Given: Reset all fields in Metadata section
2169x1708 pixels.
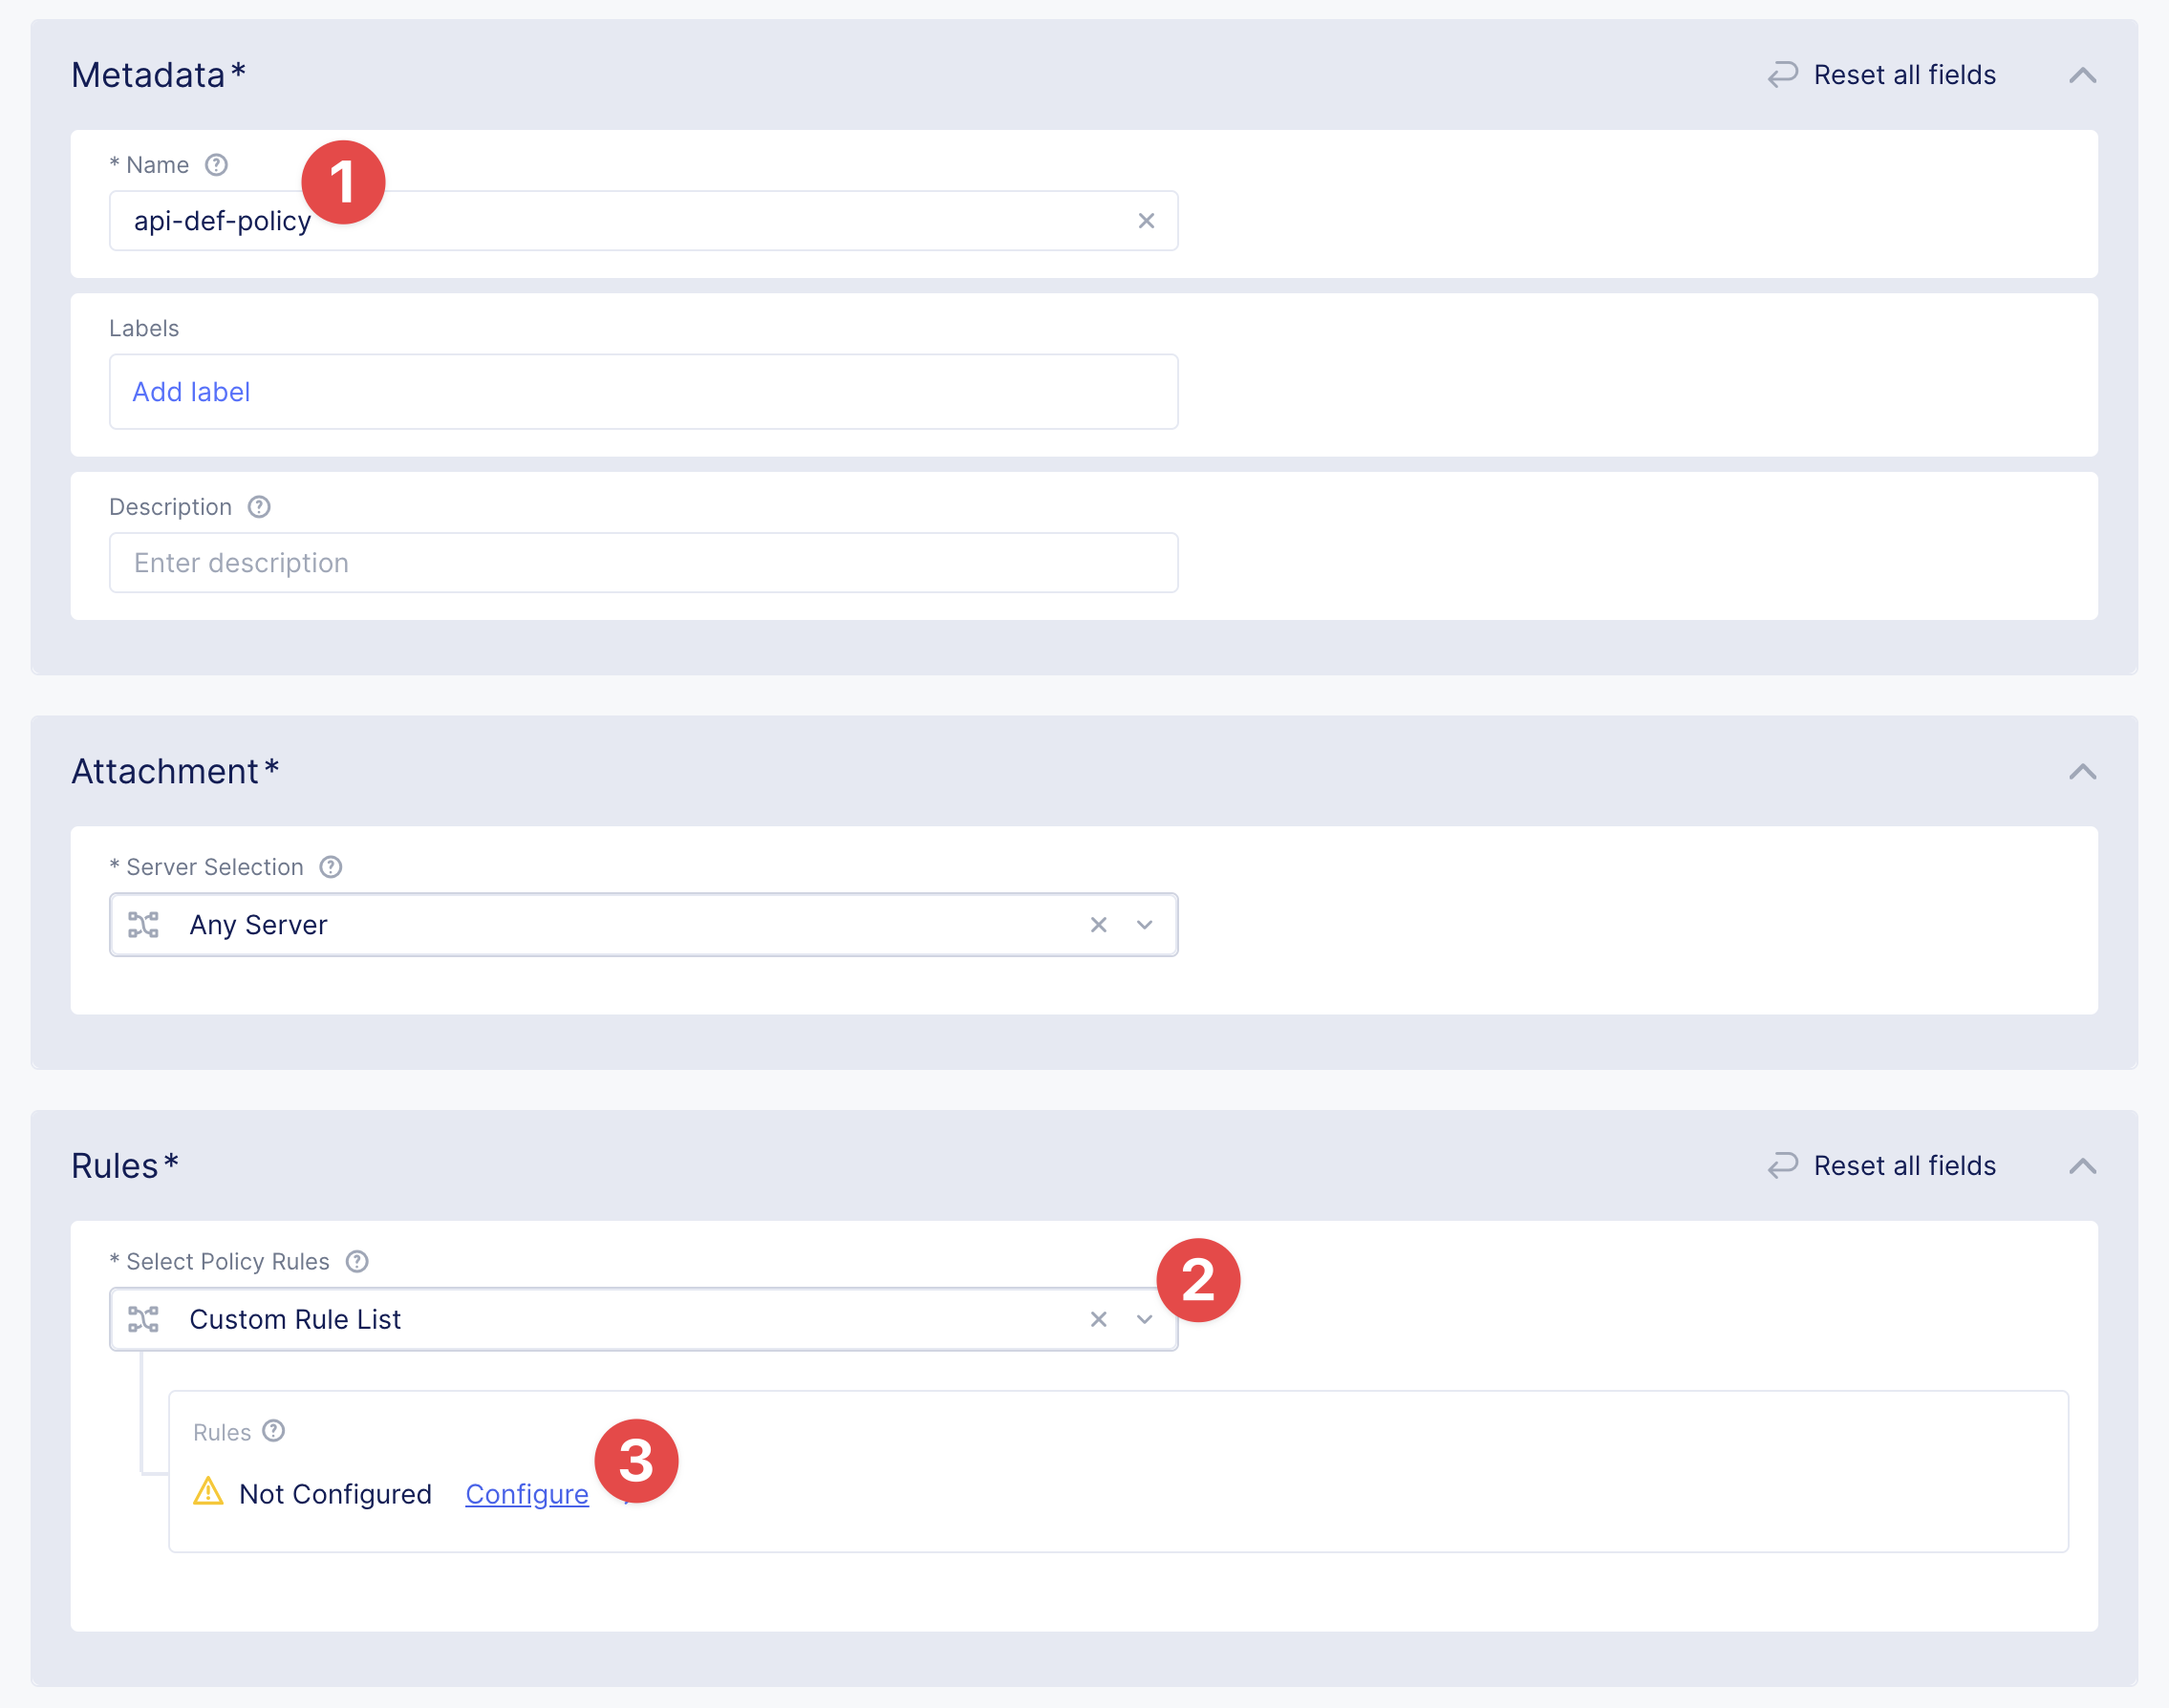Looking at the screenshot, I should [x=1882, y=75].
